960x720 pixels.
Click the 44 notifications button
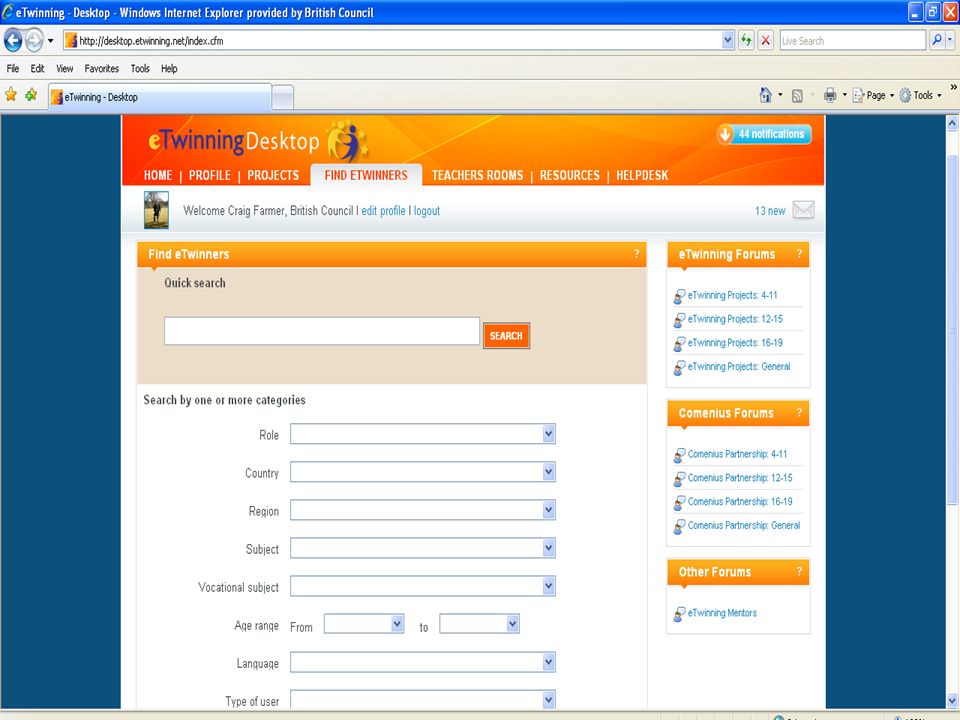[x=764, y=134]
